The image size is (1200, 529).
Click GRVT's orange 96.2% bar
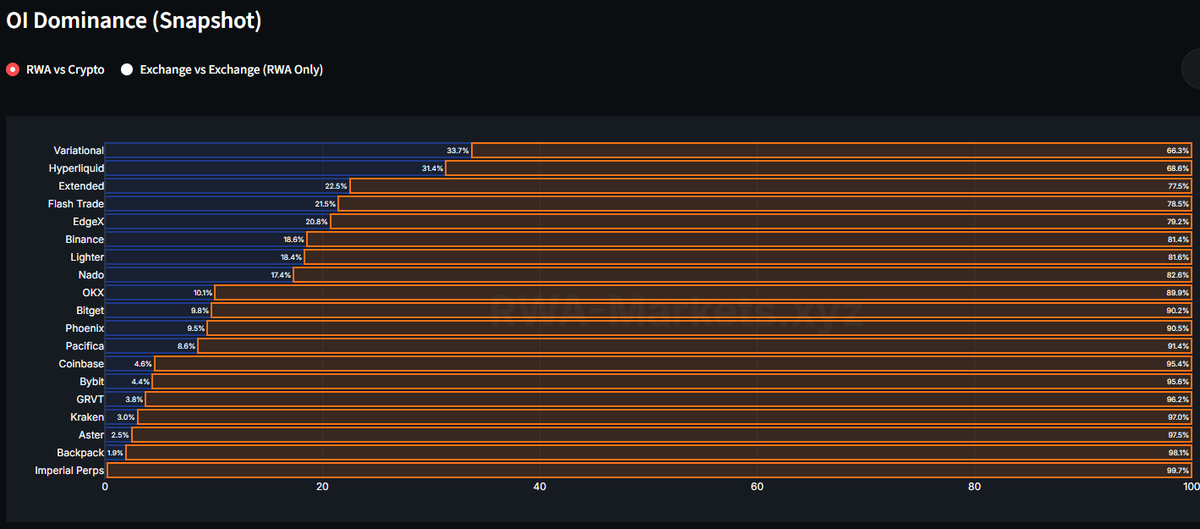pos(670,399)
